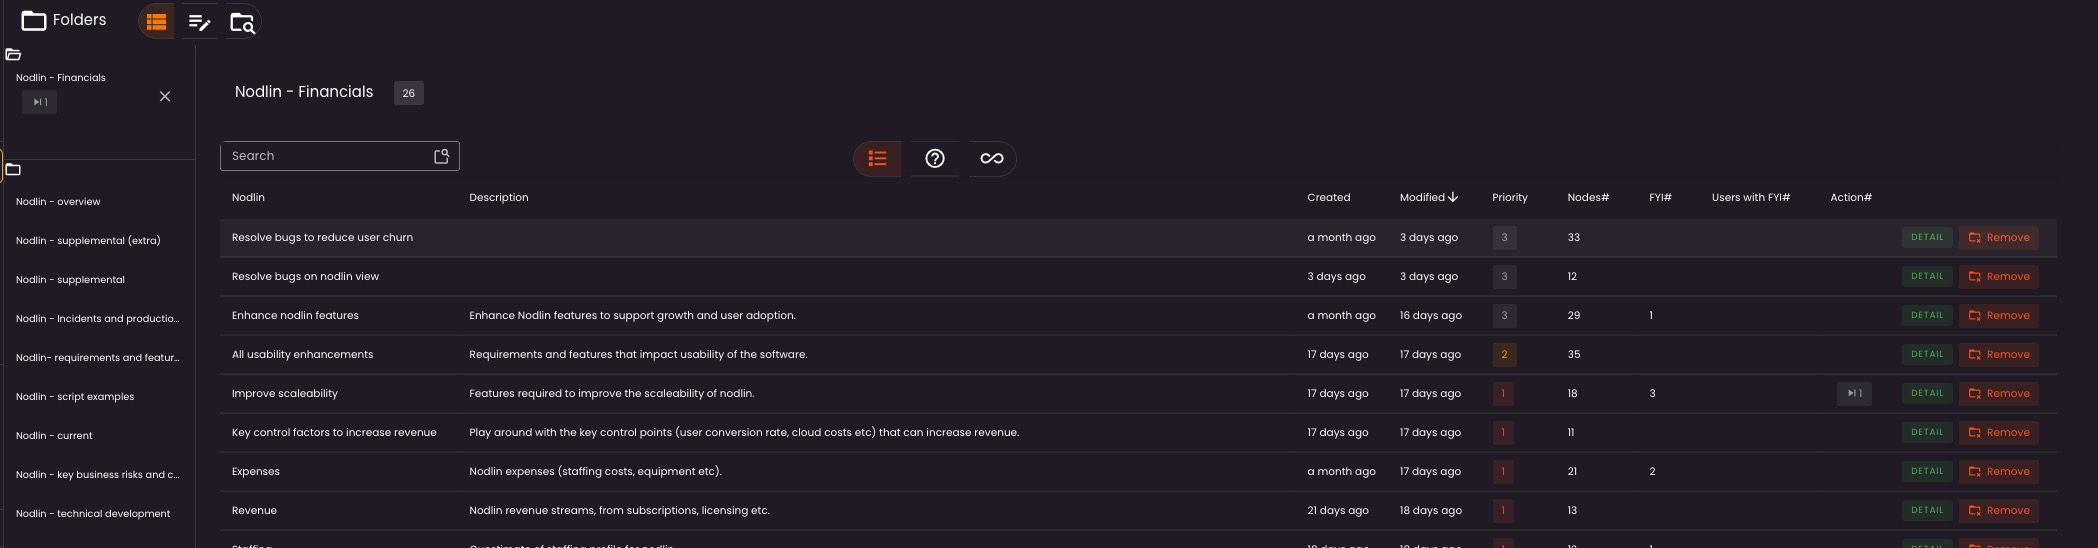This screenshot has width=2098, height=548.
Task: Click the search icon inside Search box
Action: [441, 156]
